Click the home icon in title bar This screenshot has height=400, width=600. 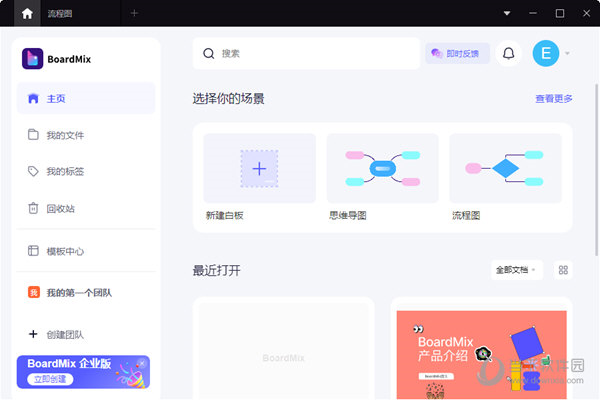click(x=27, y=13)
